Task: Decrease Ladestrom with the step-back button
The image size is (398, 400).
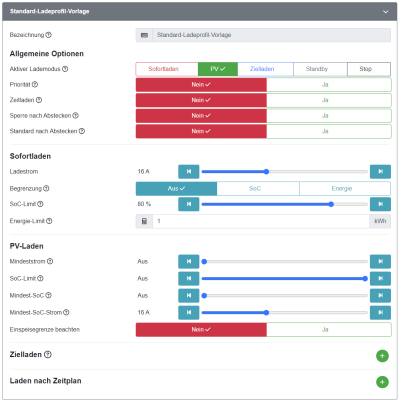Action: pyautogui.click(x=189, y=172)
